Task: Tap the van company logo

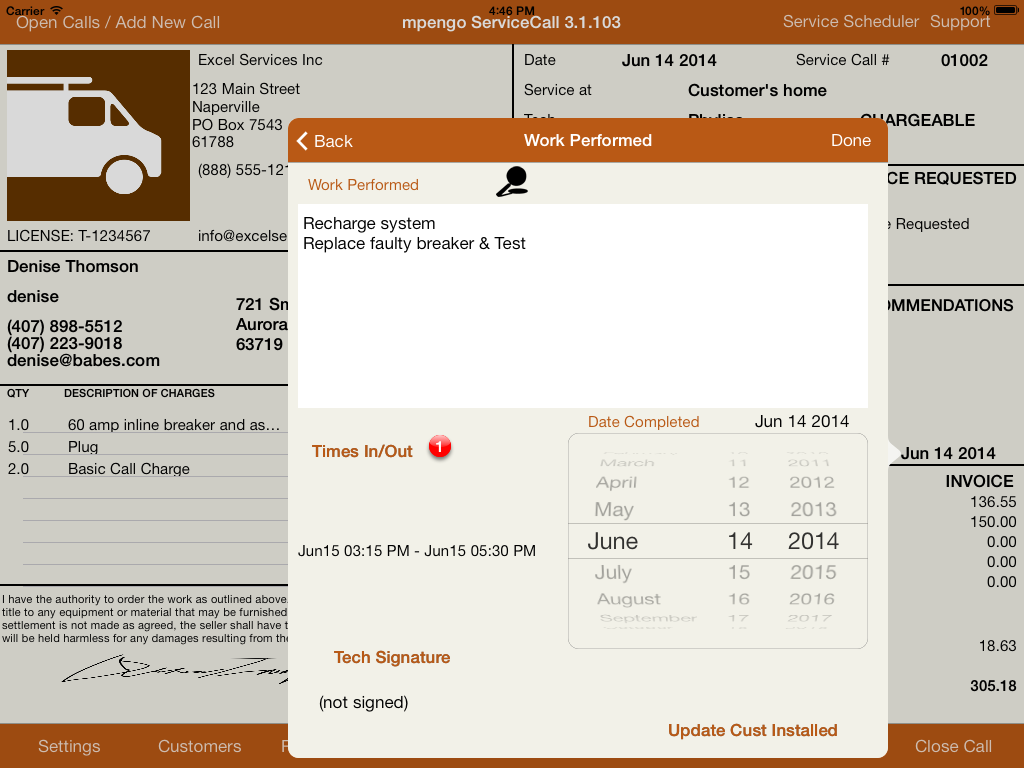Action: tap(98, 135)
